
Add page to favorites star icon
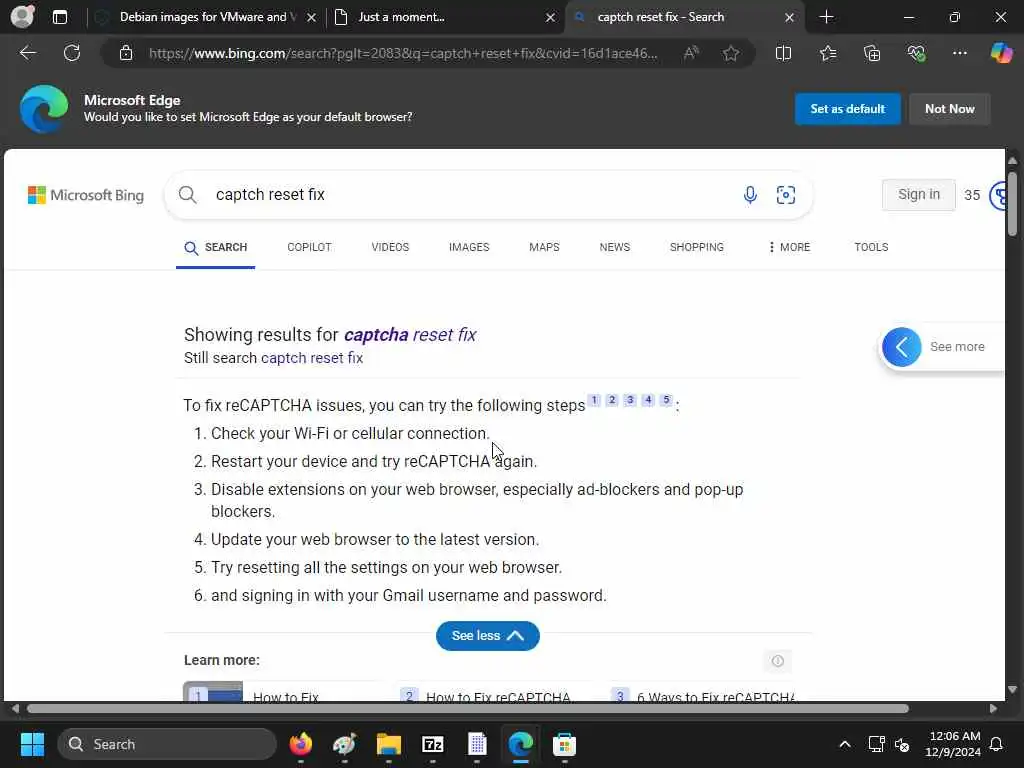tap(731, 53)
